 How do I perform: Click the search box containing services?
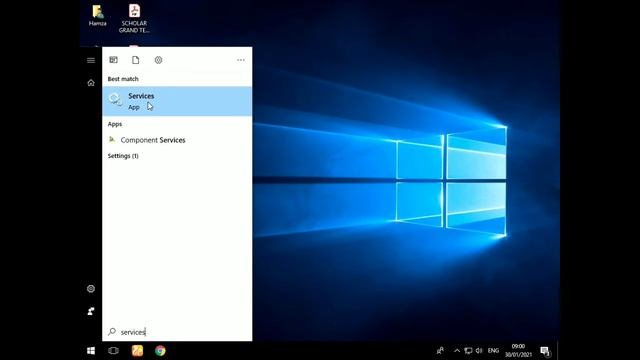click(177, 332)
